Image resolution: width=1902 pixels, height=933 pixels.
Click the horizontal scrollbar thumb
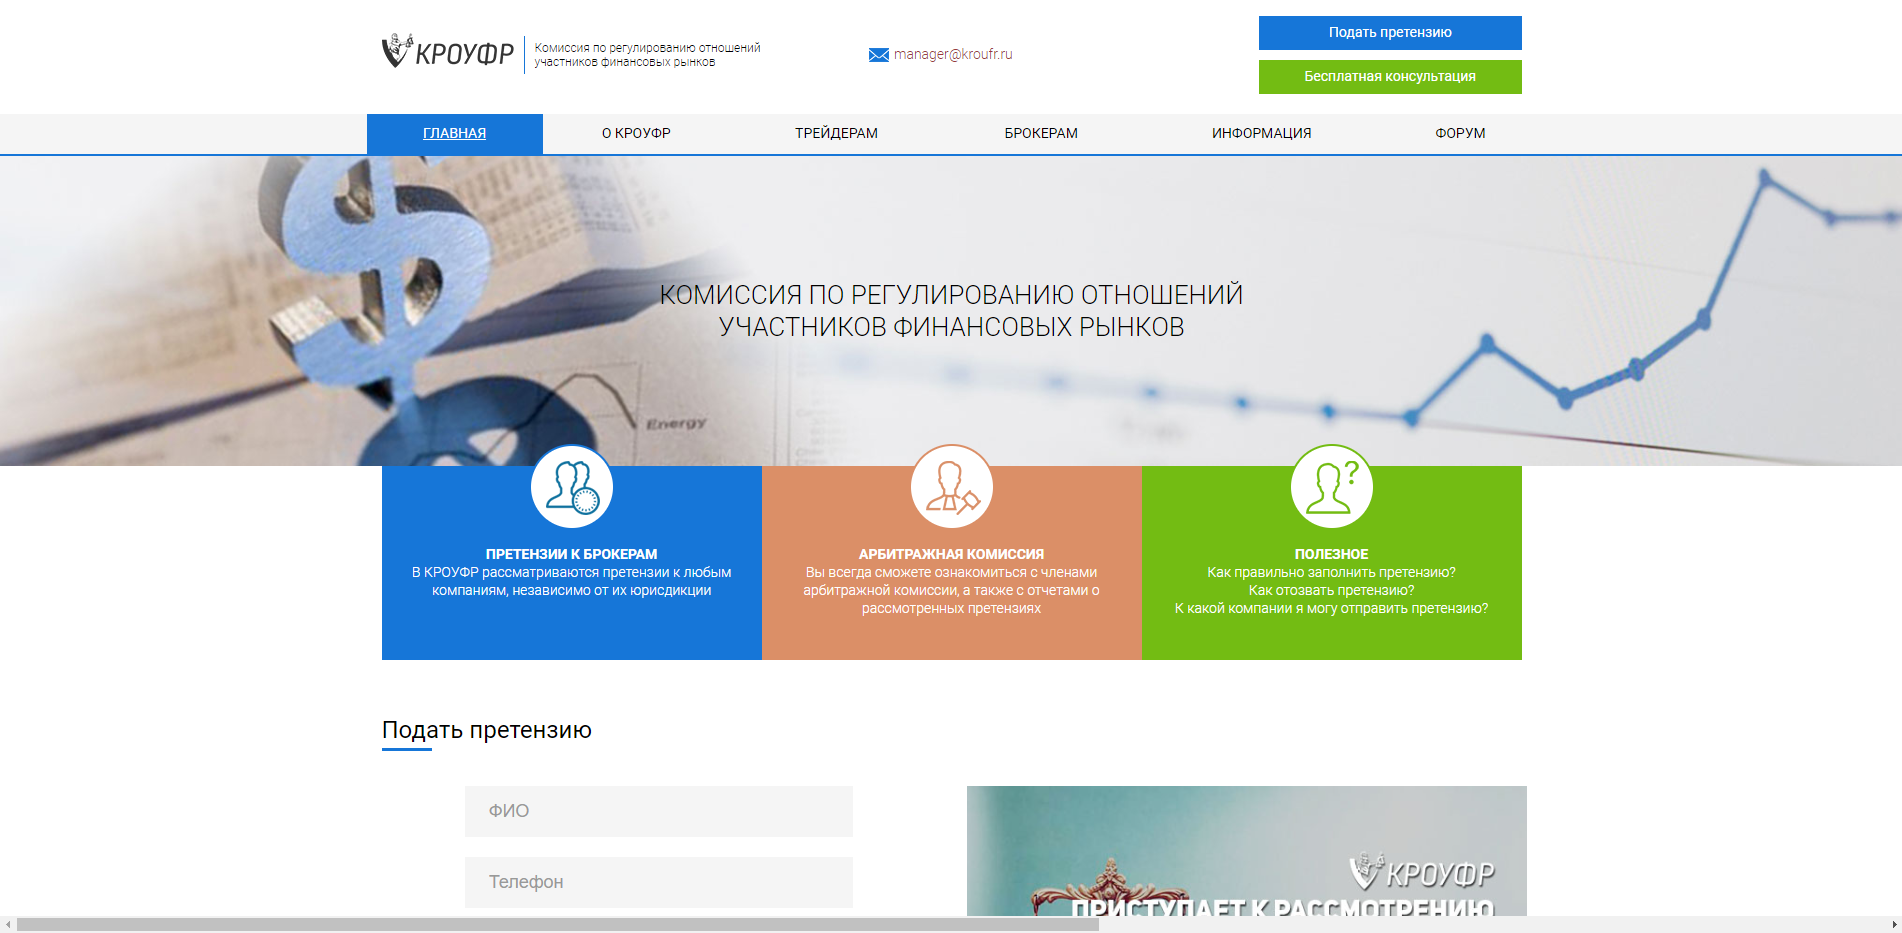pos(558,925)
